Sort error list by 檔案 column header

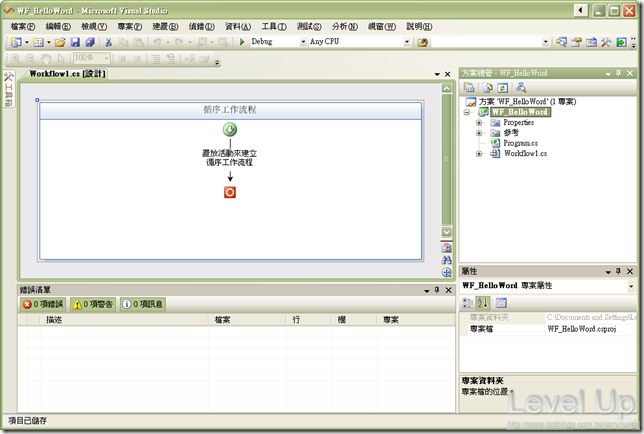coord(247,320)
